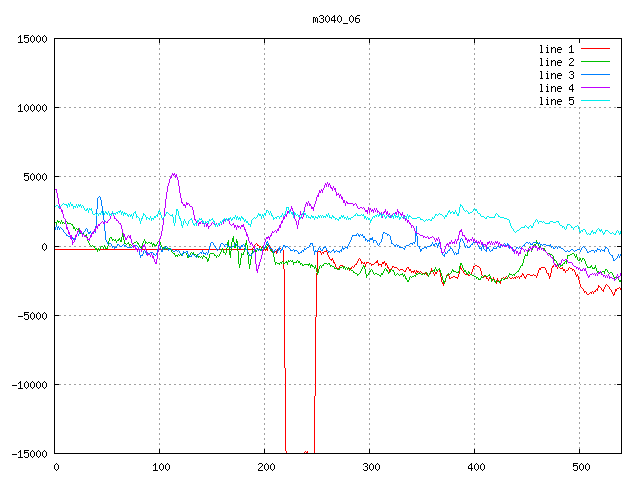Click the green line 2 legend sample
The image size is (640, 480).
pos(595,62)
